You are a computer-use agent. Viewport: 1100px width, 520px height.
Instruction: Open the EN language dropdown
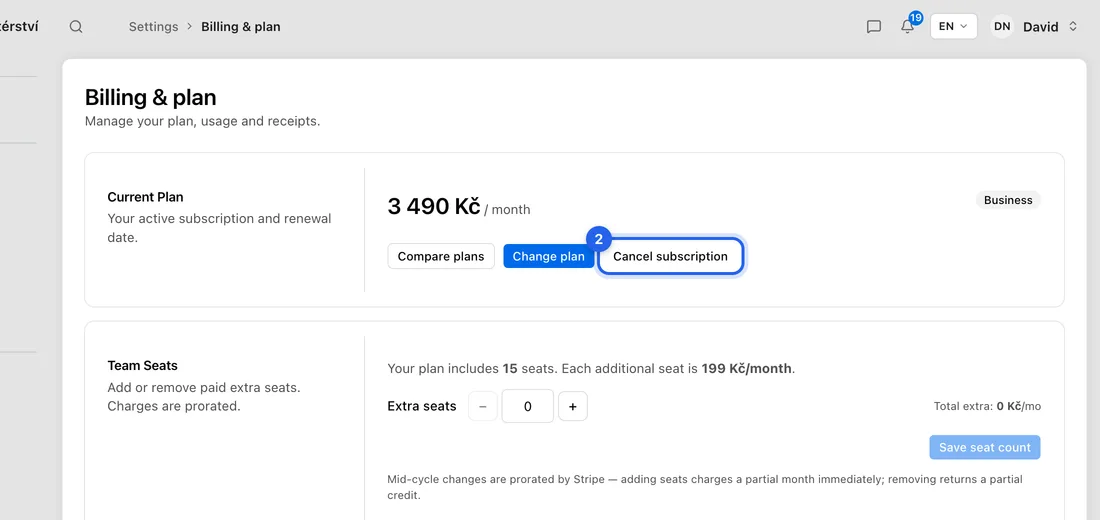pos(953,27)
